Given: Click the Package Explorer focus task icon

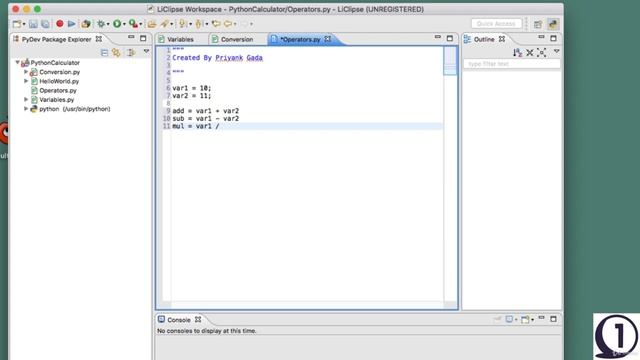Looking at the screenshot, I should [131, 53].
